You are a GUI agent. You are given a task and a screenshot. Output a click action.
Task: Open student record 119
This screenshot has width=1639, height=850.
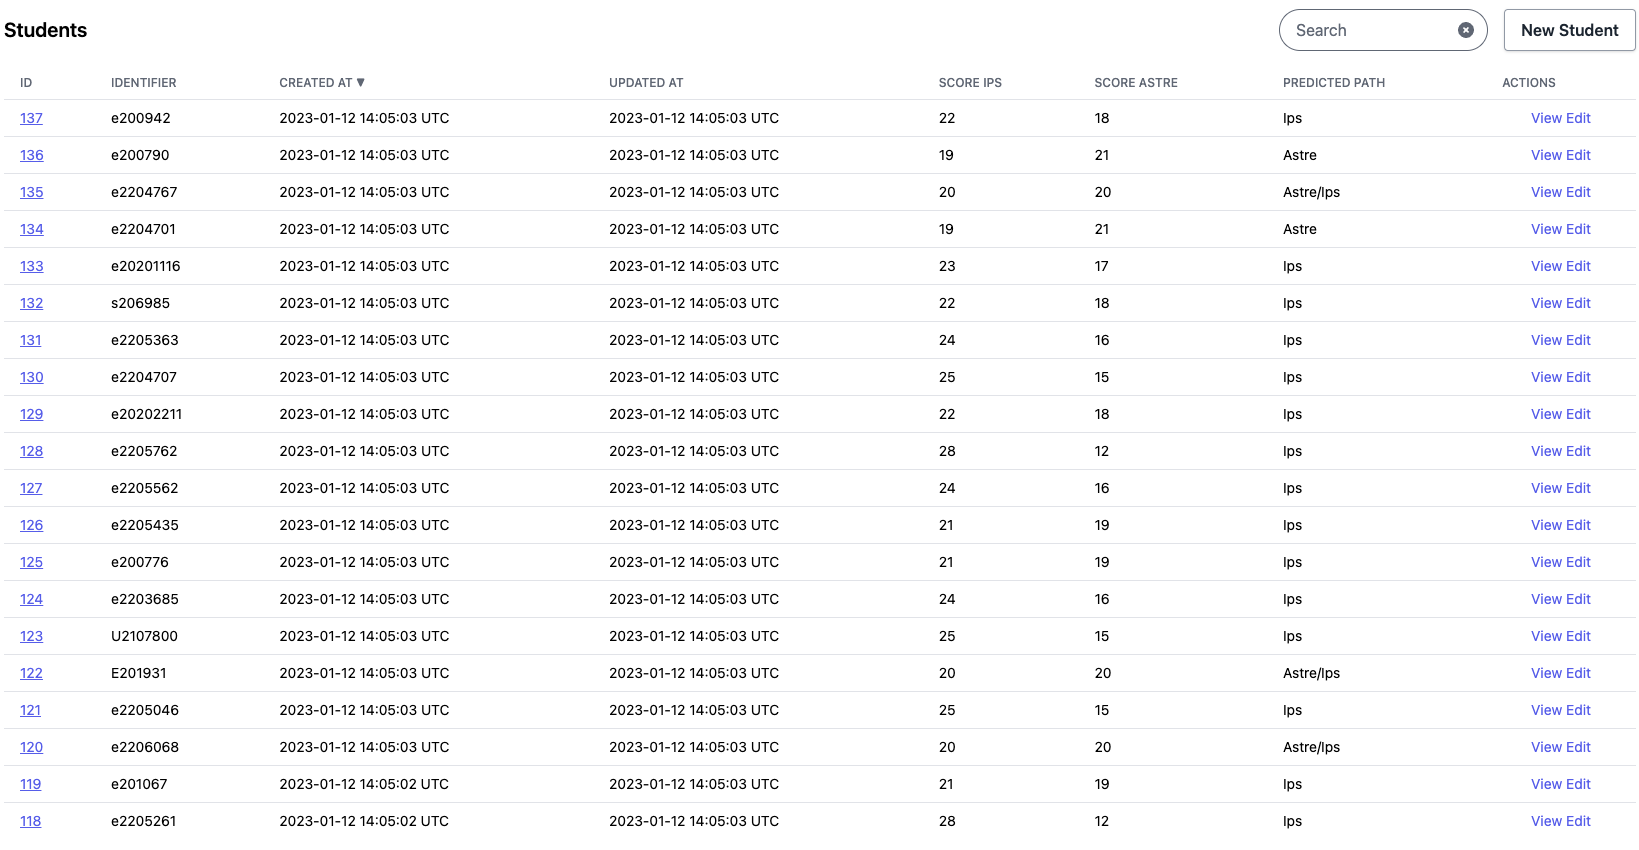(30, 784)
